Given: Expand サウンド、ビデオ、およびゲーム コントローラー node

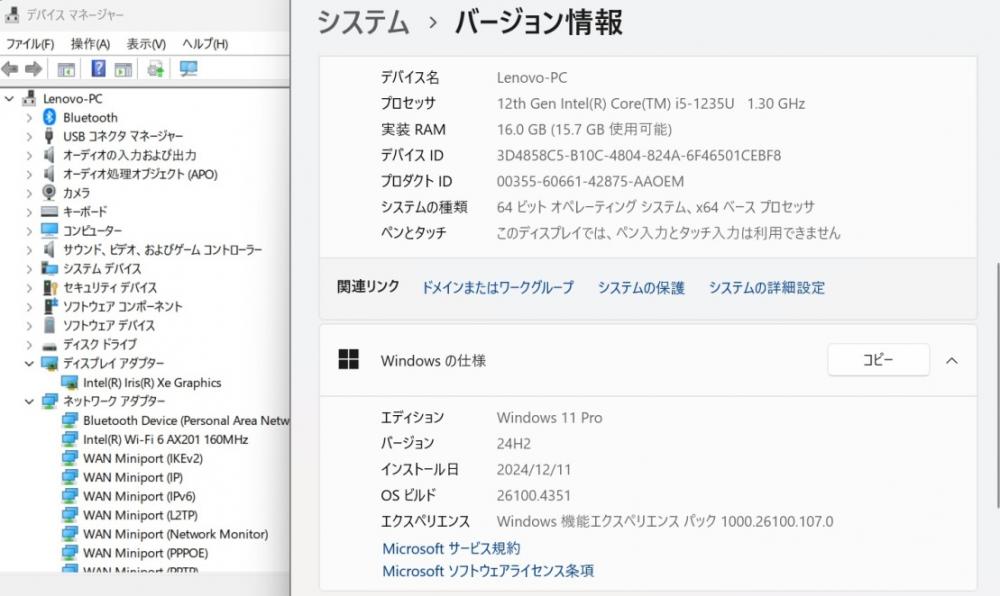Looking at the screenshot, I should point(29,250).
